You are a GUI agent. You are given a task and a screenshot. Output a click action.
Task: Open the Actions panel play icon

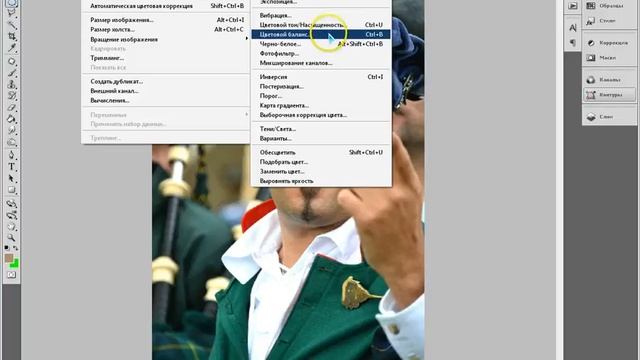coord(573,6)
